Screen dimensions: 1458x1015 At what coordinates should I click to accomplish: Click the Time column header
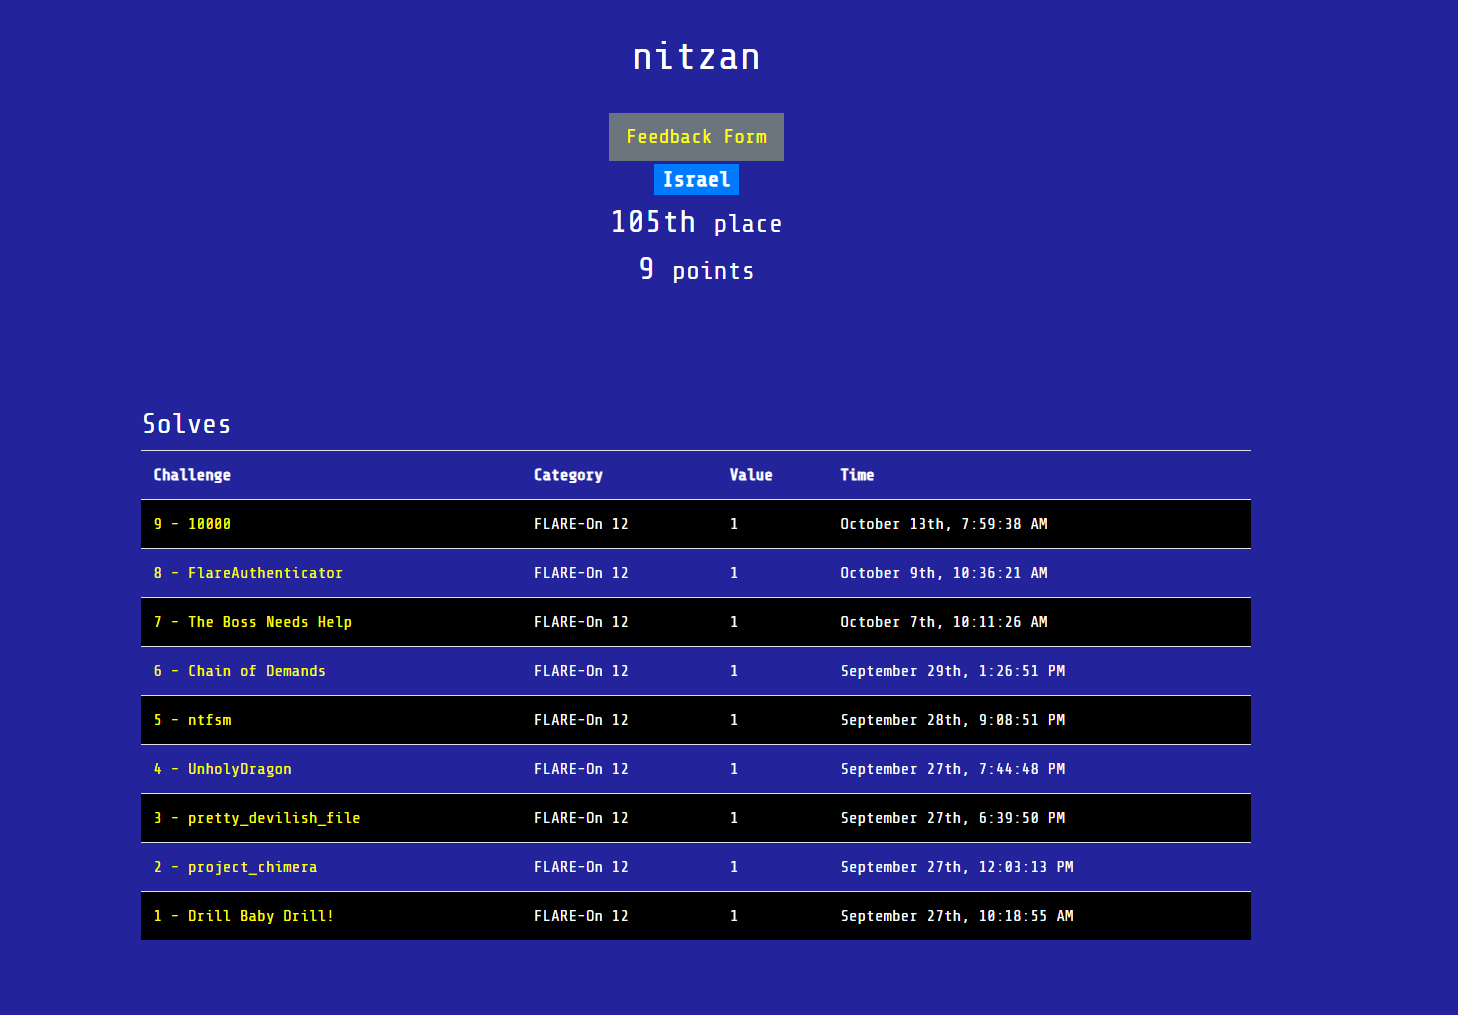click(857, 475)
